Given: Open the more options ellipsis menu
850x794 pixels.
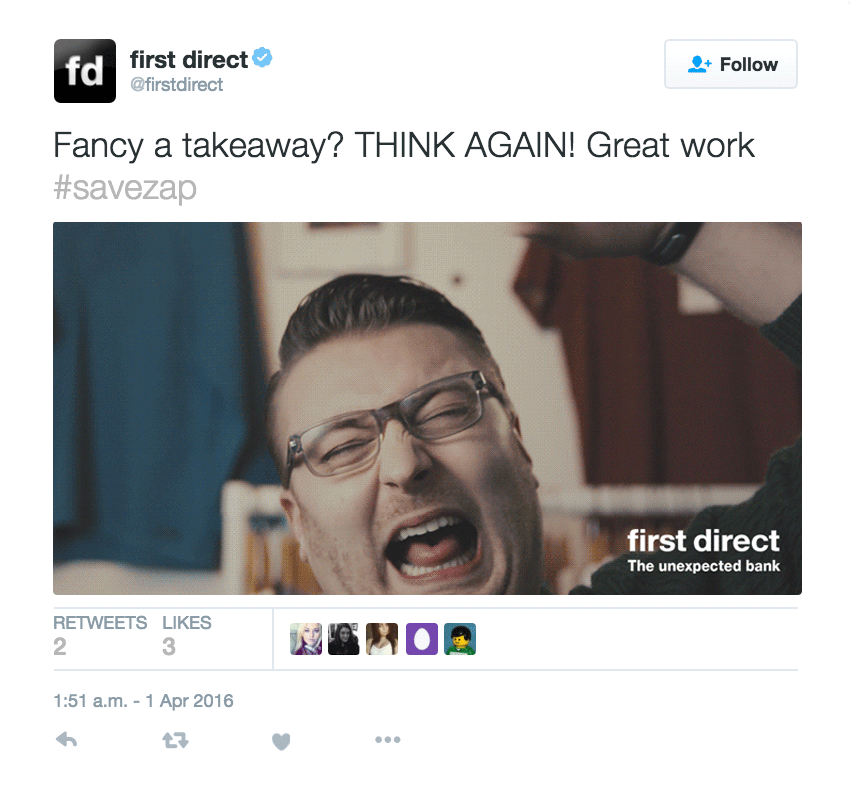Looking at the screenshot, I should [x=388, y=739].
